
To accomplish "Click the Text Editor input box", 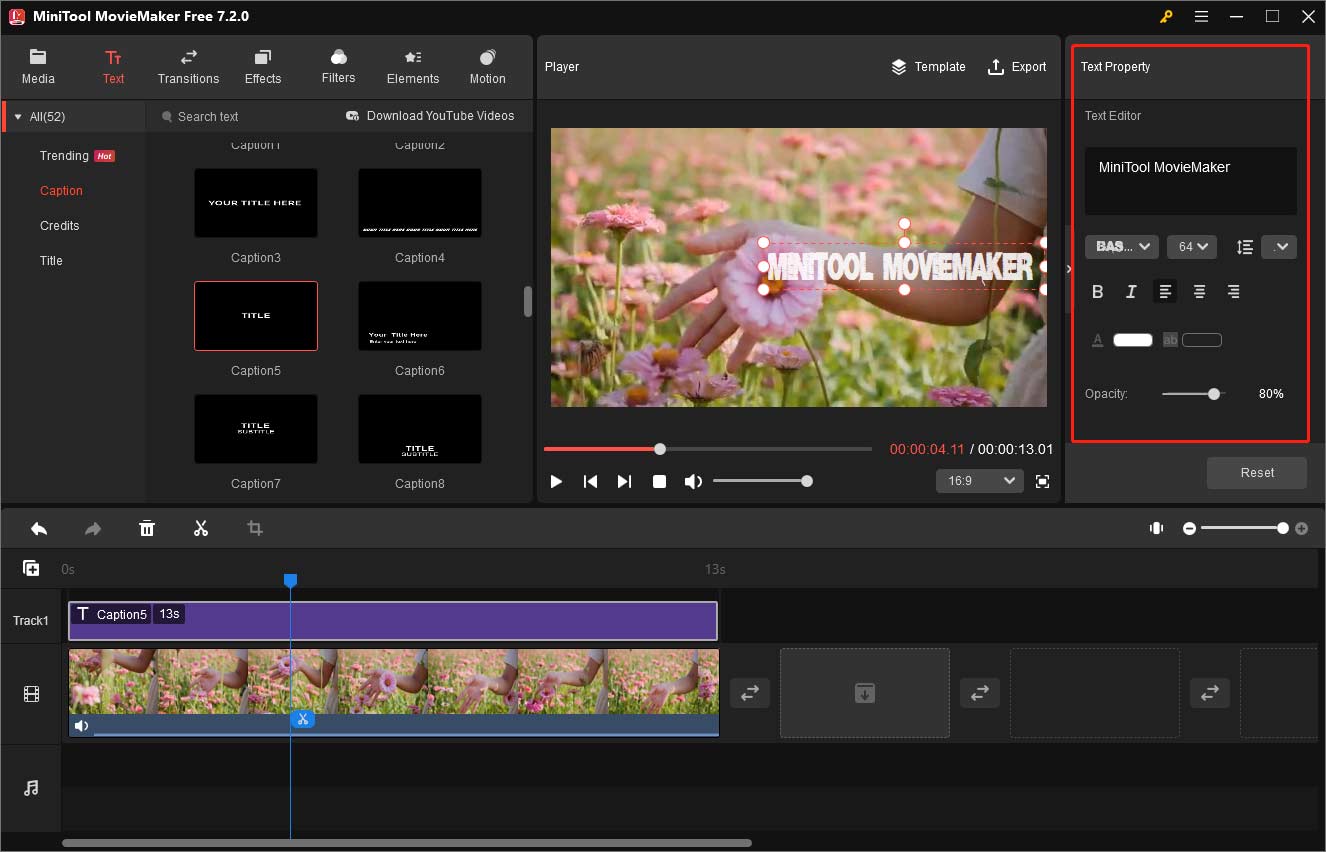I will (x=1191, y=181).
